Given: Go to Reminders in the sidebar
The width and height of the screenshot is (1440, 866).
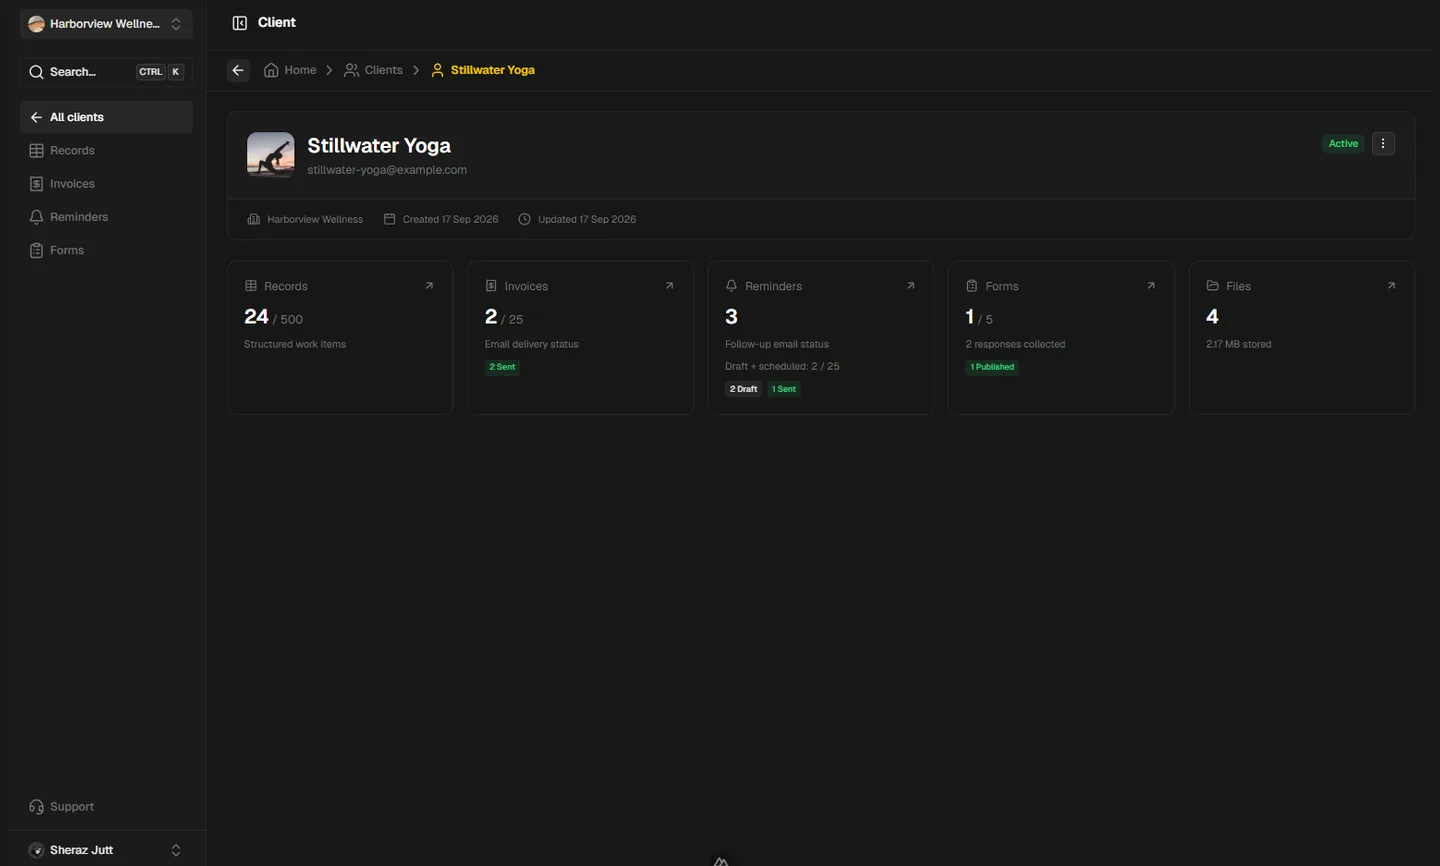Looking at the screenshot, I should click(x=106, y=217).
